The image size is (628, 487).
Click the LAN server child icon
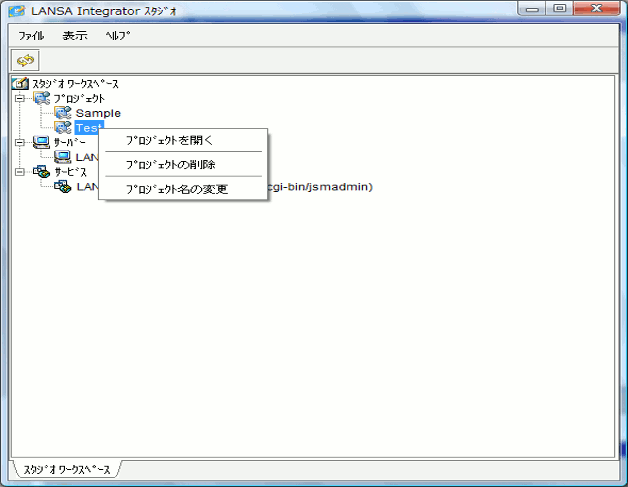(63, 157)
